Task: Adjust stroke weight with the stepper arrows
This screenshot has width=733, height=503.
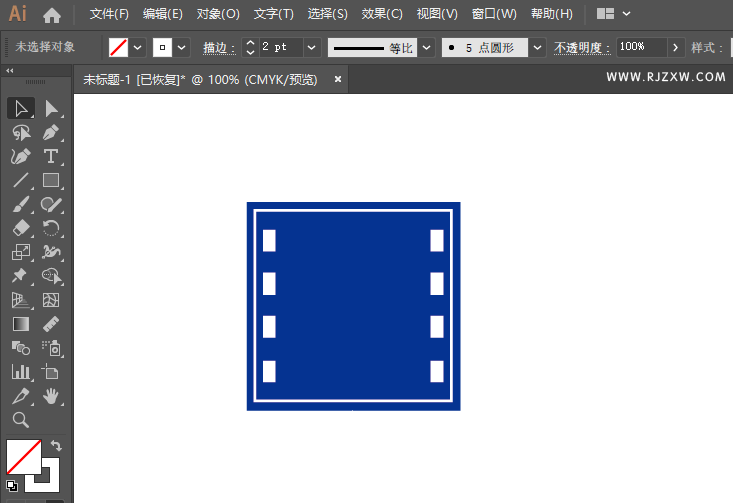Action: point(250,47)
